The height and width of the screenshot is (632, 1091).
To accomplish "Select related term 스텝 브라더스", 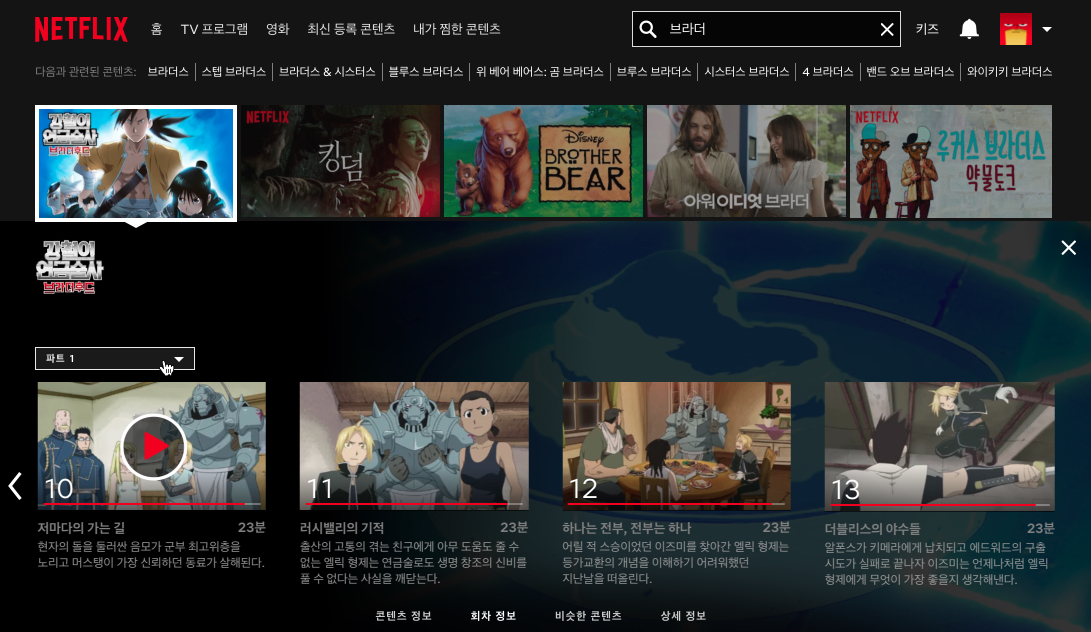I will point(234,72).
